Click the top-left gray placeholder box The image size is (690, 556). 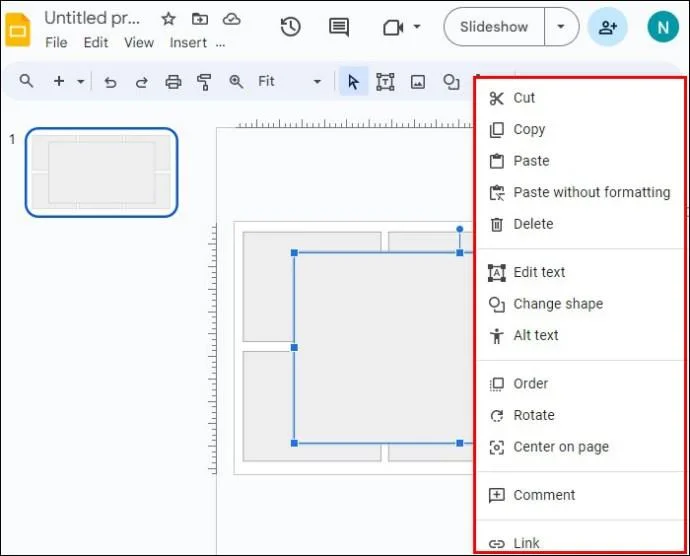pyautogui.click(x=268, y=286)
